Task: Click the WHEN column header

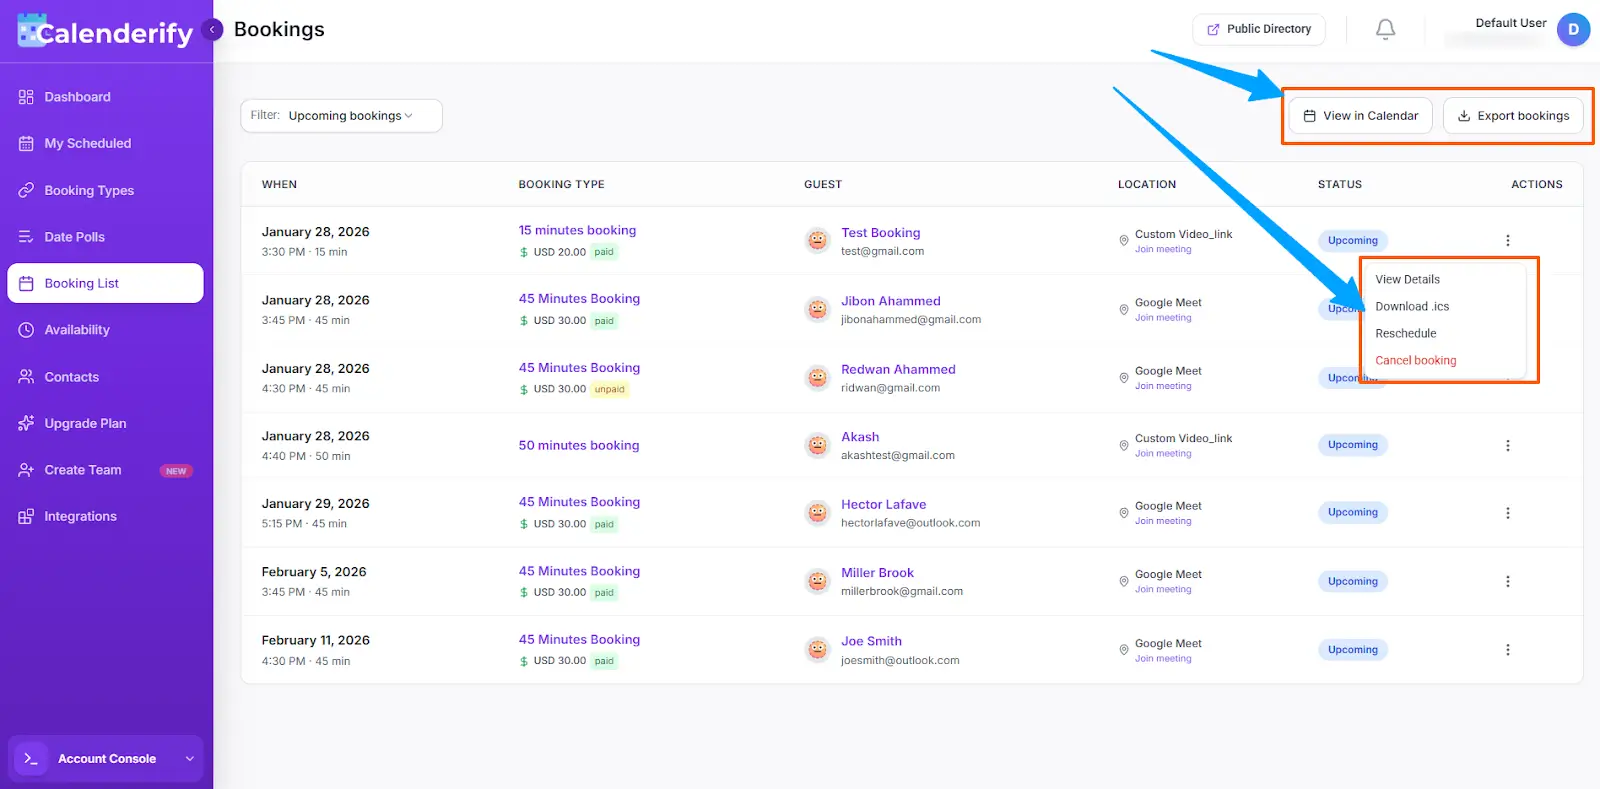Action: pyautogui.click(x=279, y=184)
